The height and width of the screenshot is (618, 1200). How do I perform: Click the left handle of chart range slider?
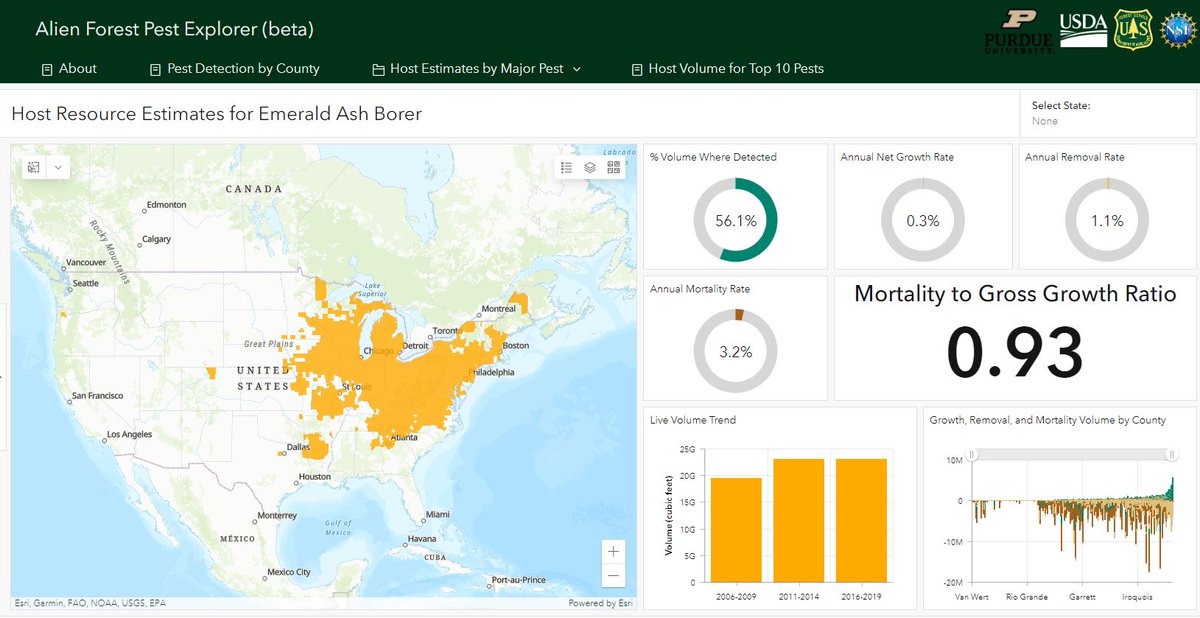point(971,454)
